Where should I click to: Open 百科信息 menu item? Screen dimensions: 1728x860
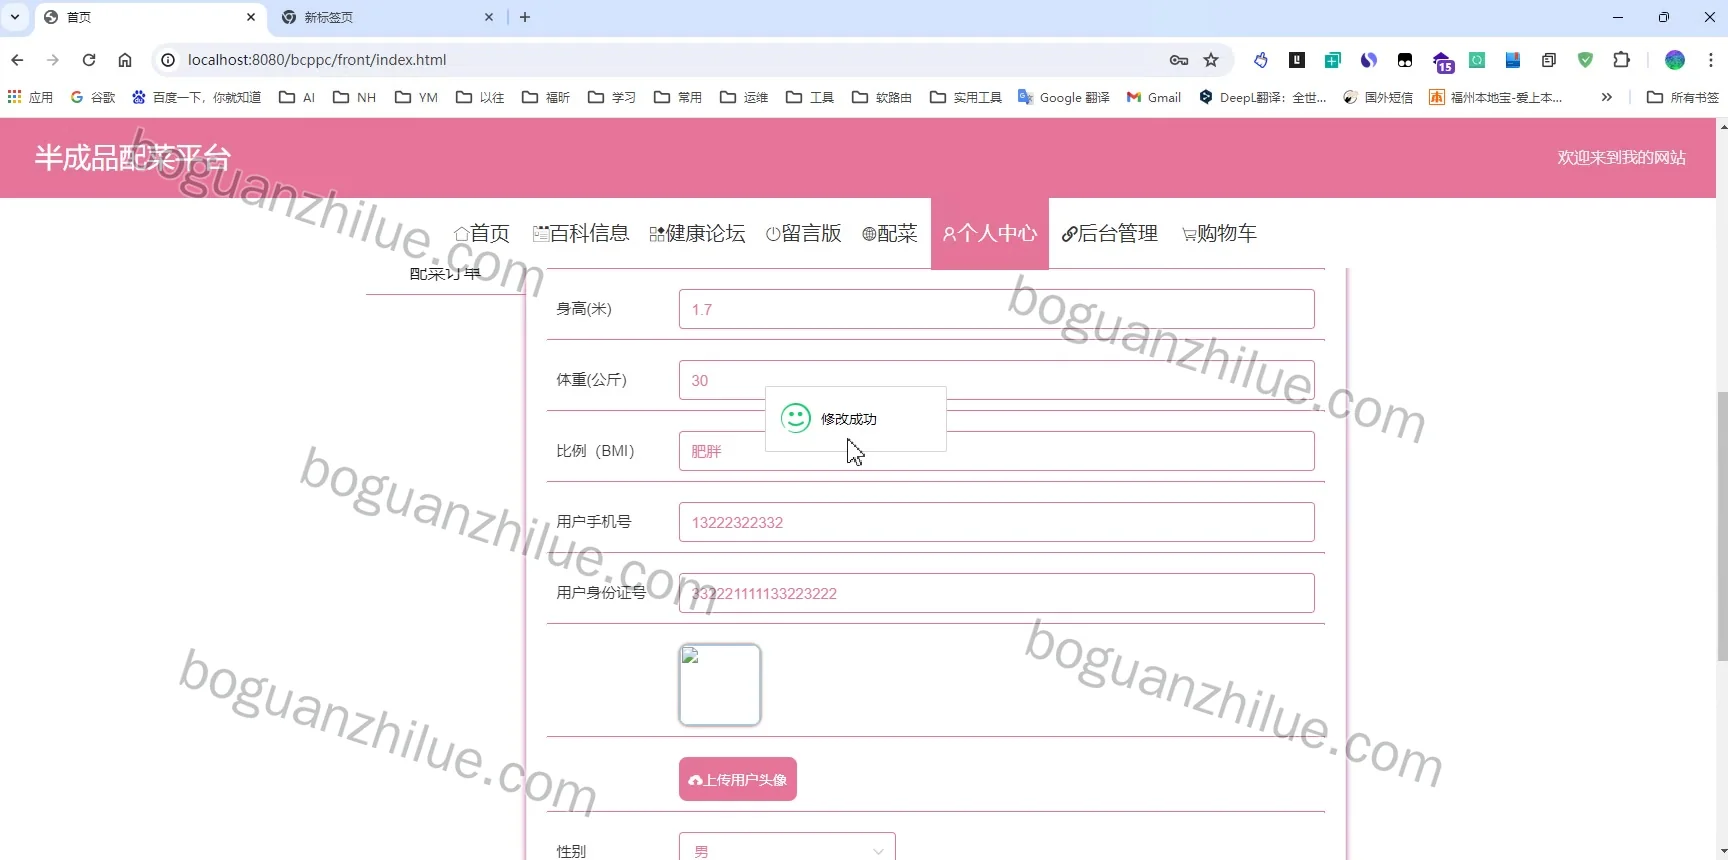581,233
